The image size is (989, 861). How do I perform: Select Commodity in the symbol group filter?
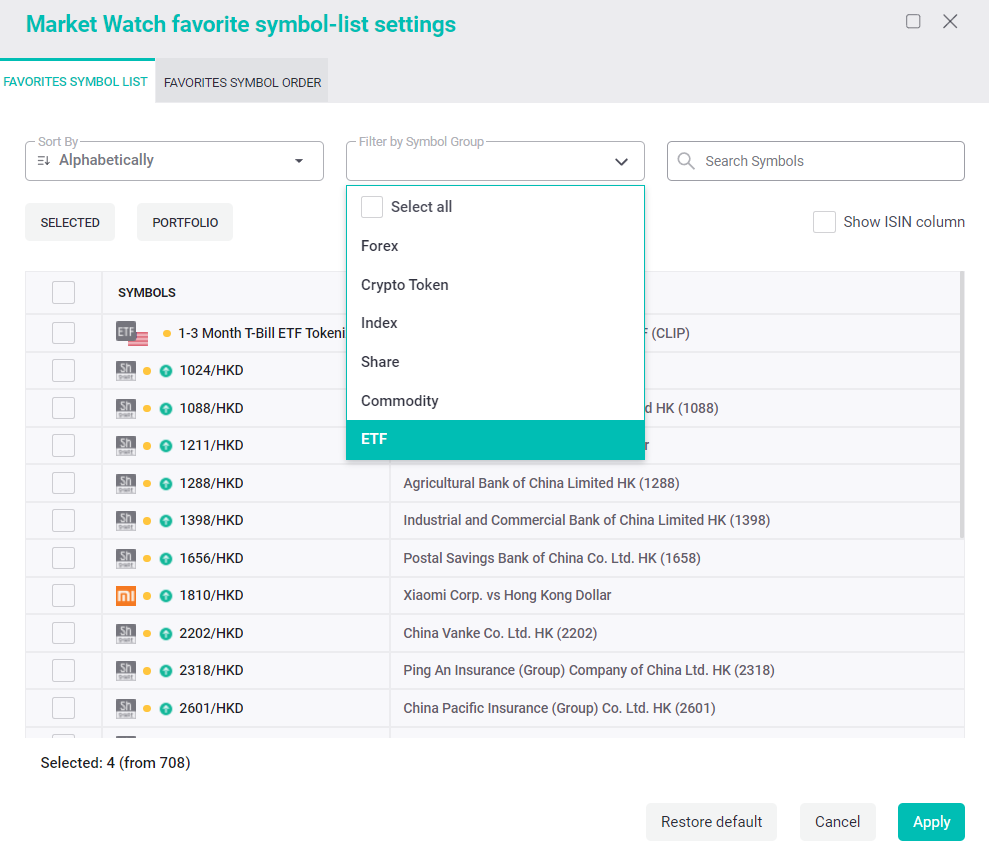pos(495,401)
